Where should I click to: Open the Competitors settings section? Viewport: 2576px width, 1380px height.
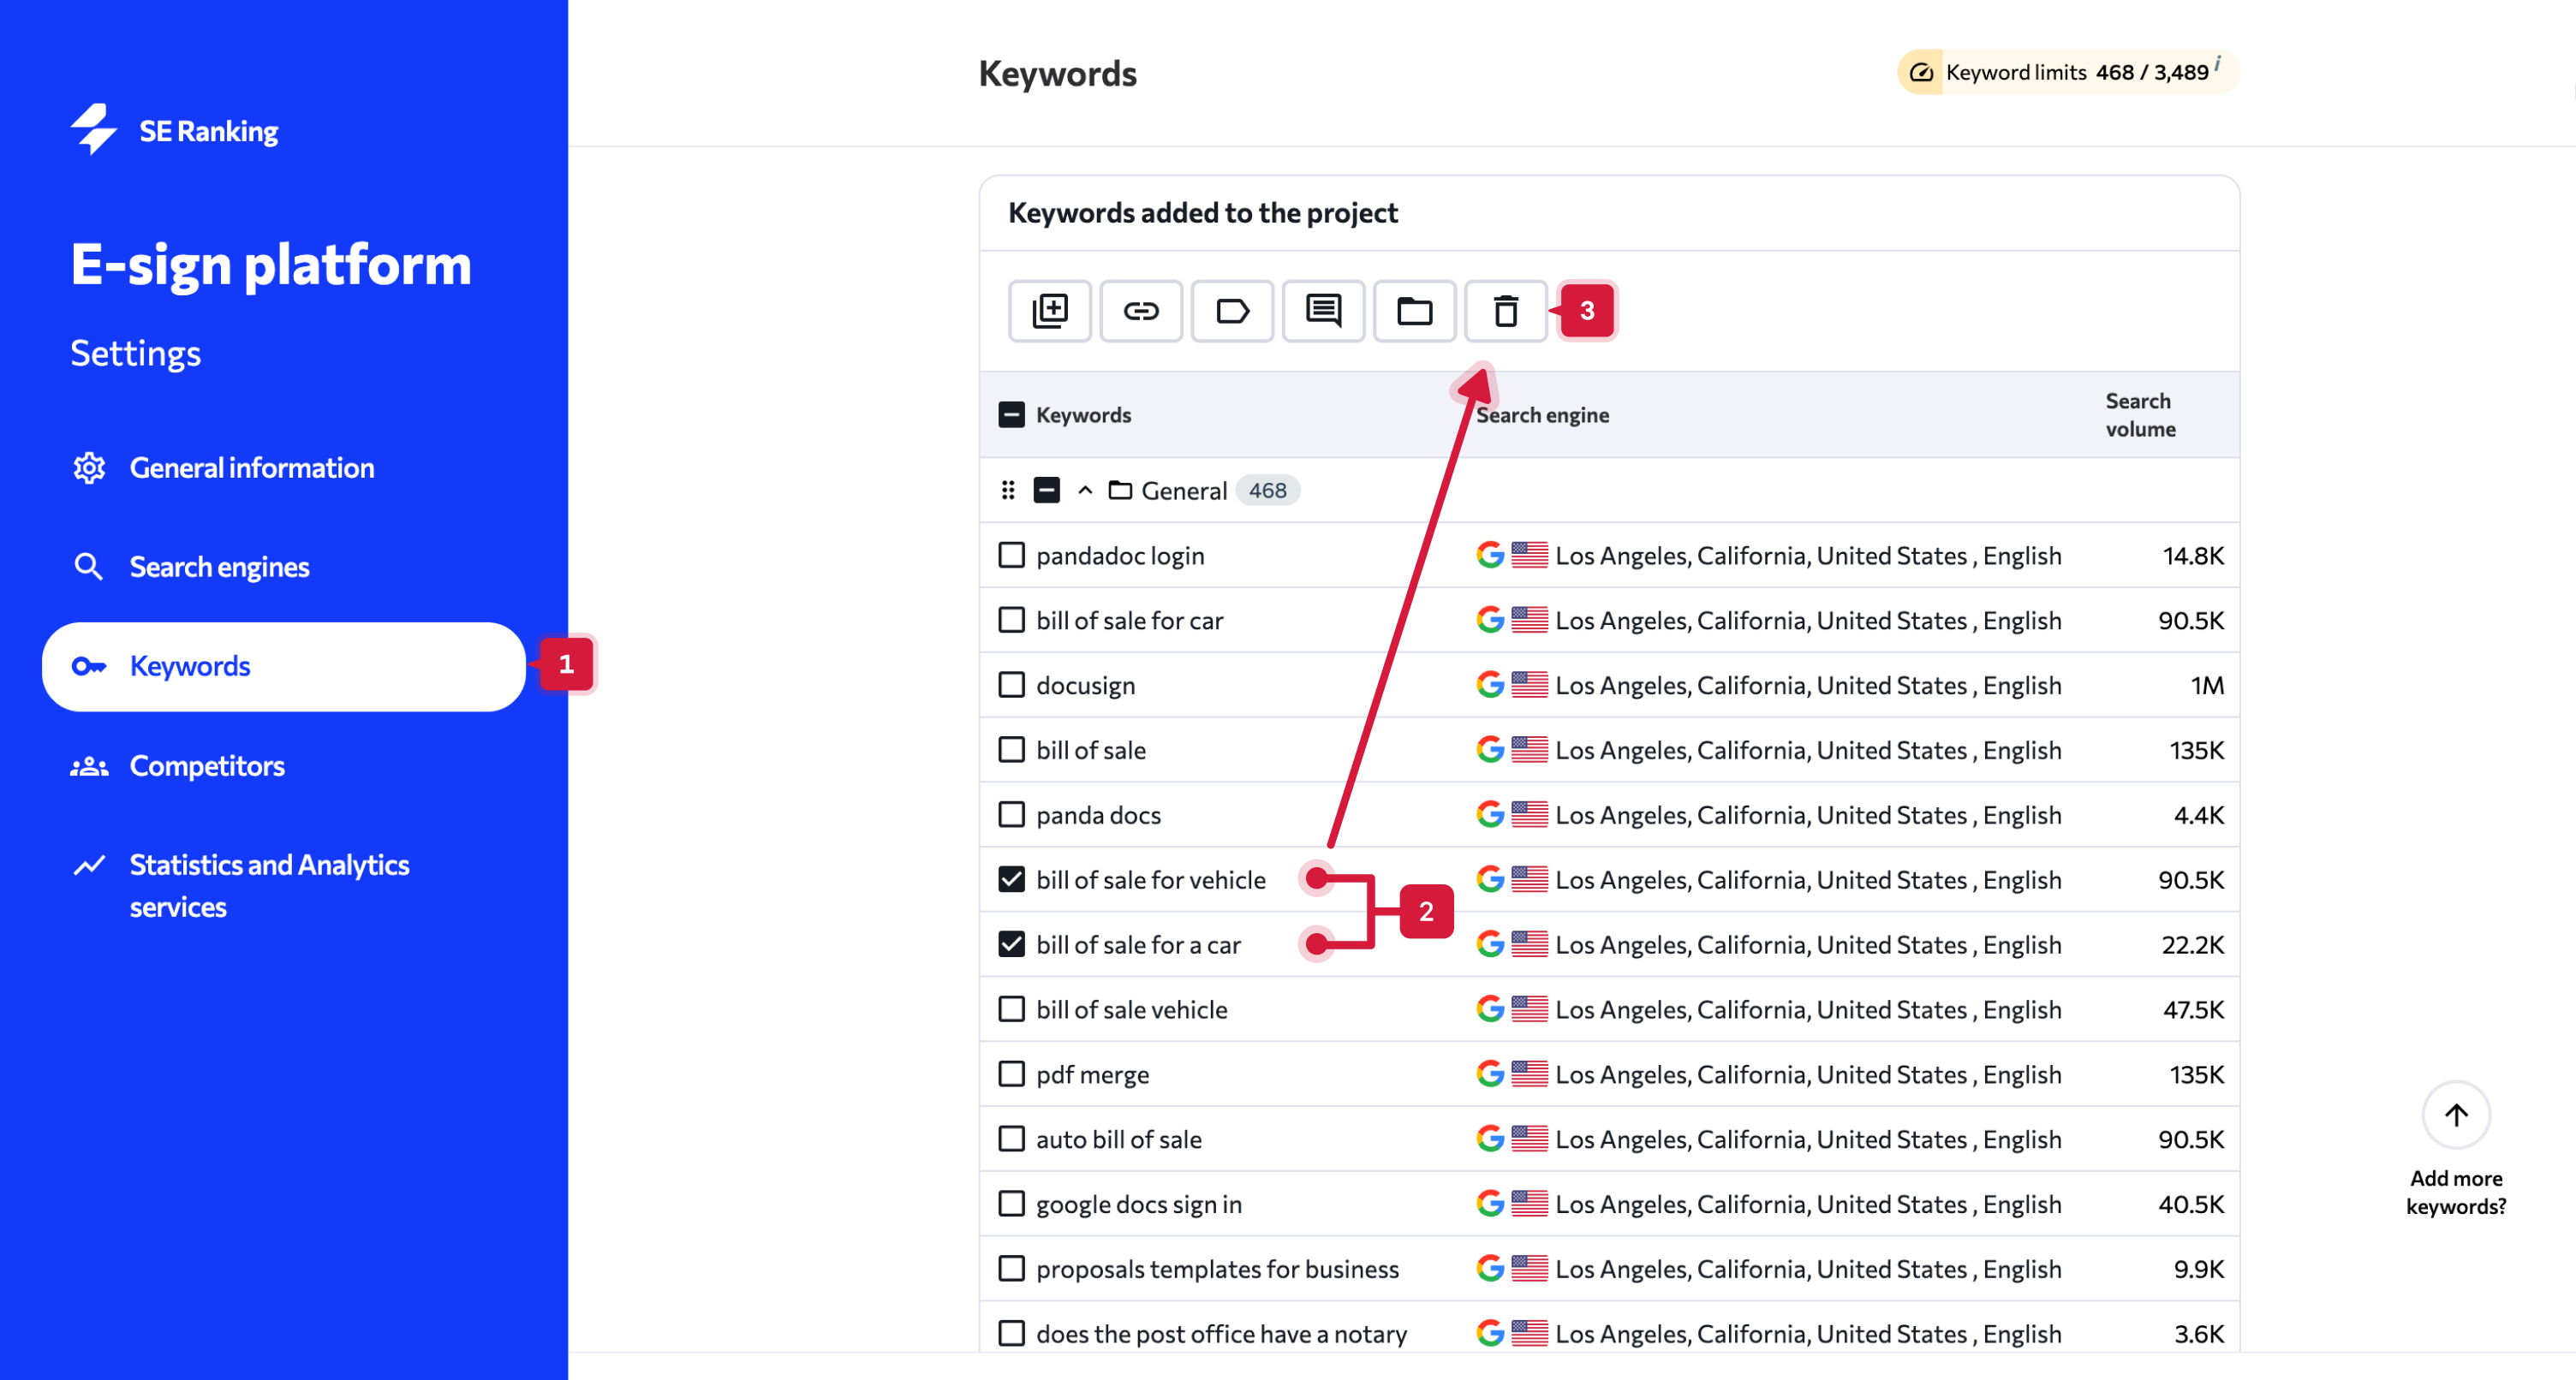coord(207,765)
